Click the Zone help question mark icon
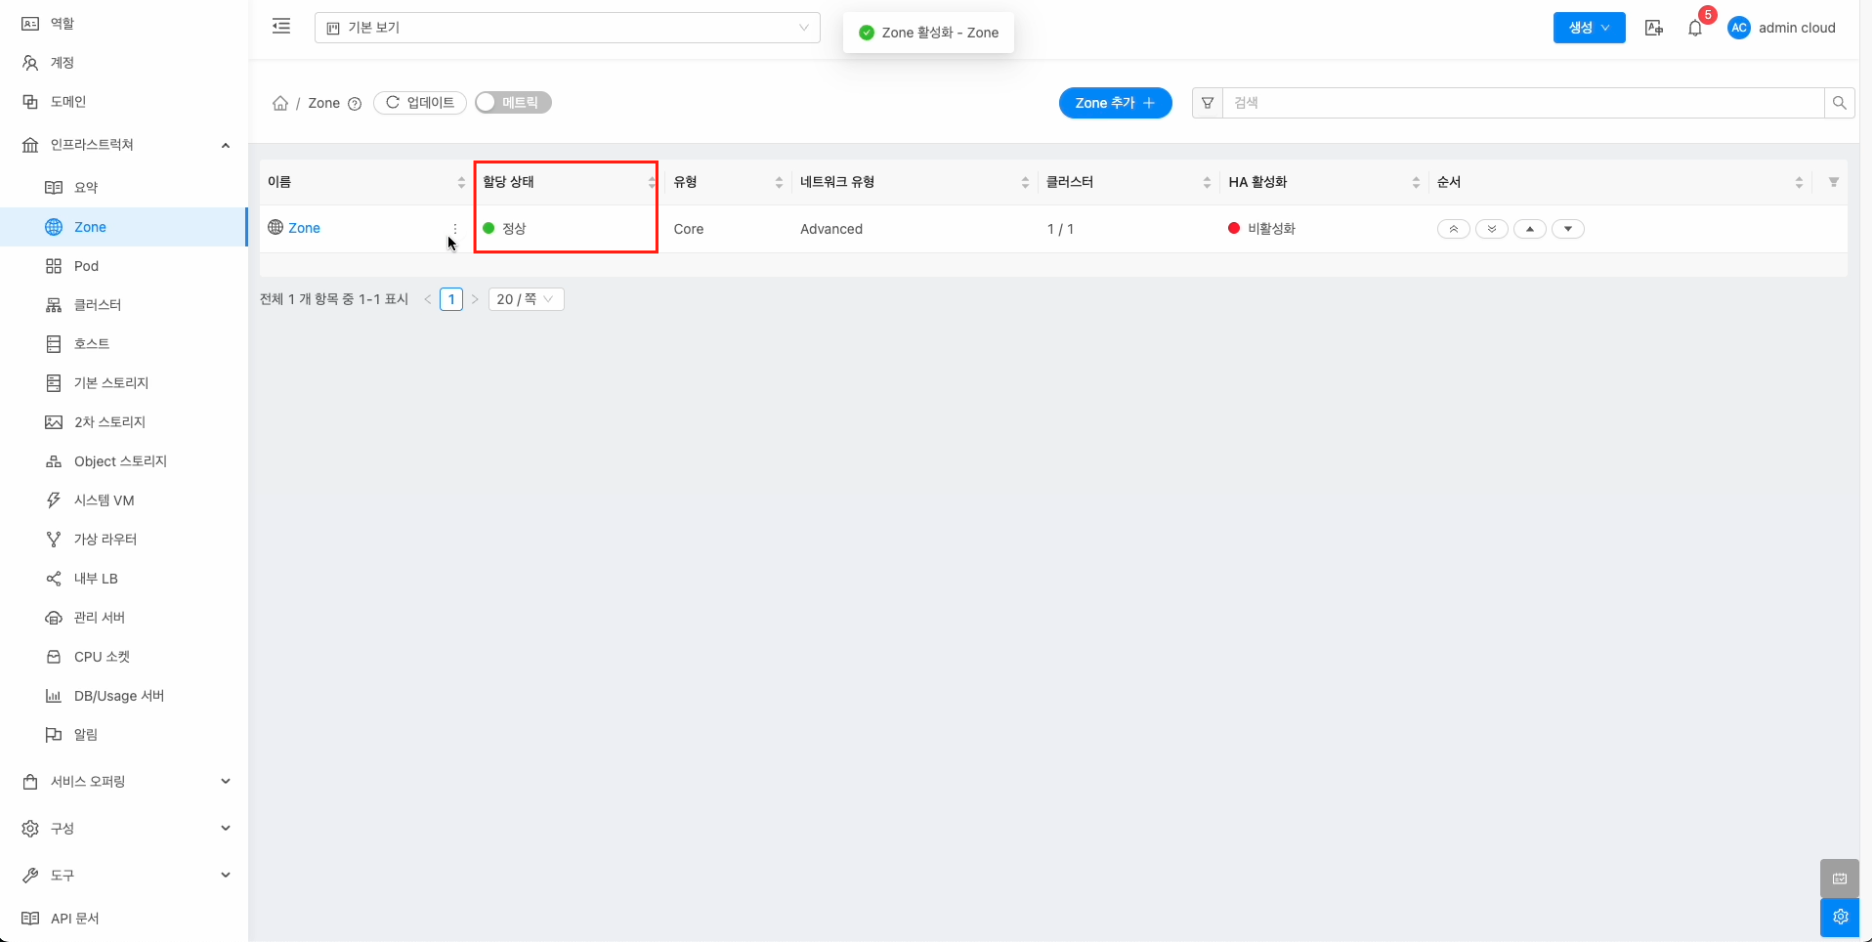Viewport: 1872px width, 942px height. pyautogui.click(x=354, y=104)
